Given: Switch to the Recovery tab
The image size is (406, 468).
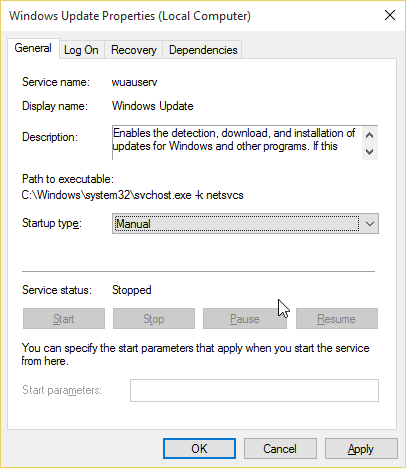Looking at the screenshot, I should pyautogui.click(x=134, y=50).
